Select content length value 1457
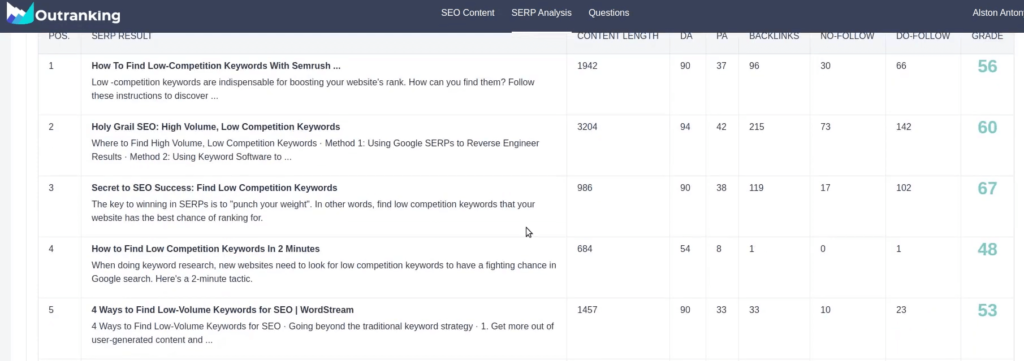Image resolution: width=1024 pixels, height=361 pixels. 587,309
